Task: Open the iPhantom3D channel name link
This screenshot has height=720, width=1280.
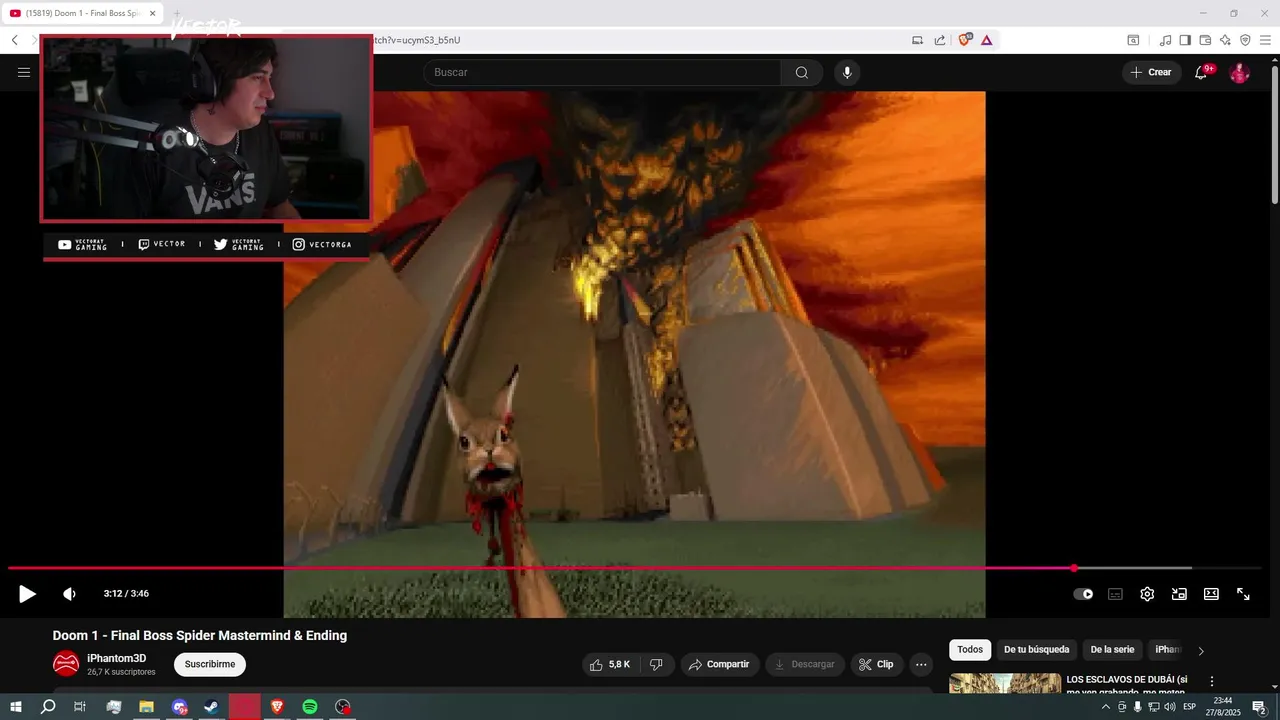Action: [116, 658]
